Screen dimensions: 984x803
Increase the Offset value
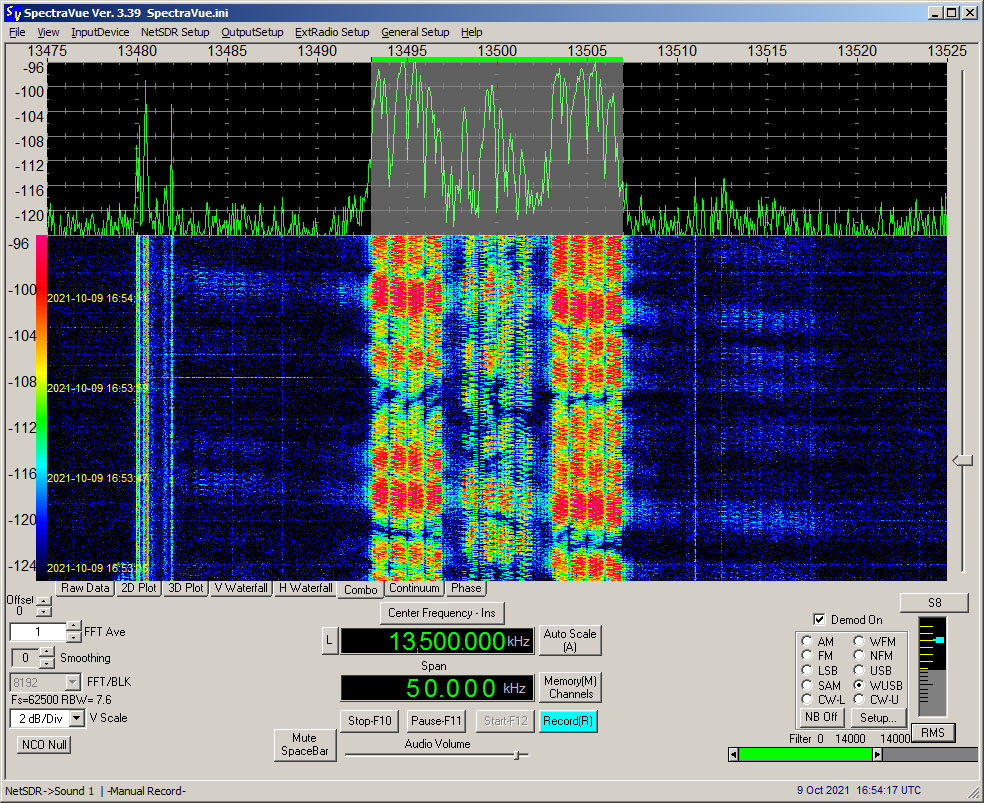pyautogui.click(x=43, y=601)
